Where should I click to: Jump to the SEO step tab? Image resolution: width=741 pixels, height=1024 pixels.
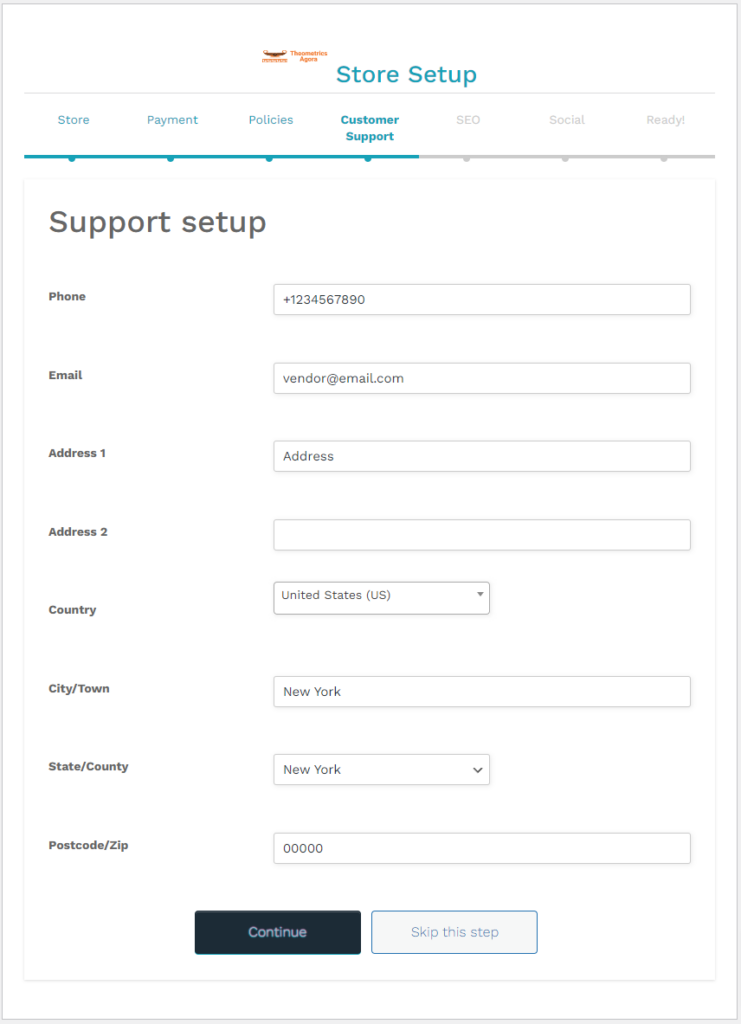click(468, 120)
